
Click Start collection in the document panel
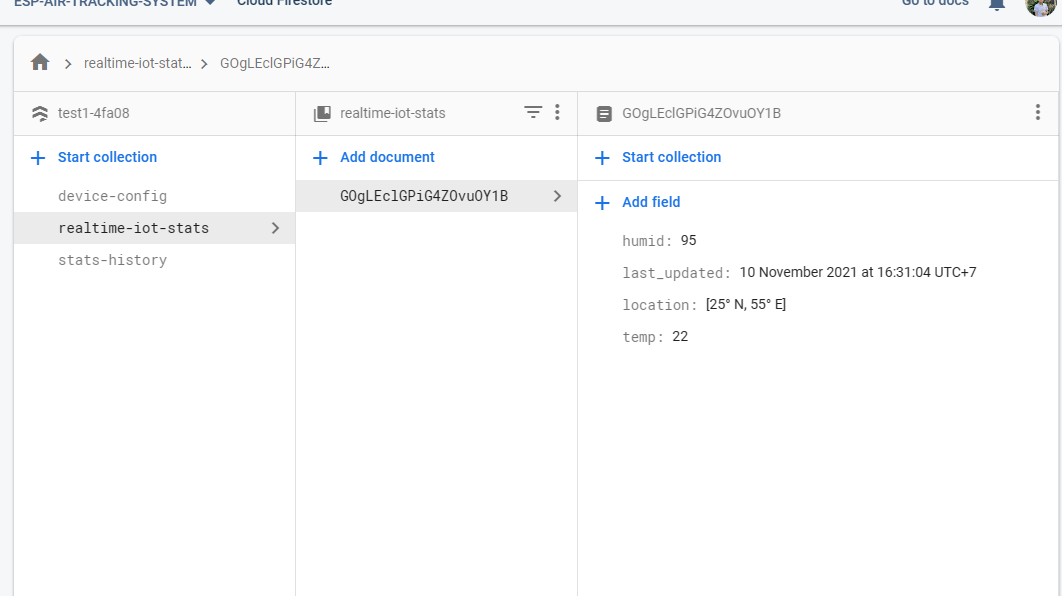(671, 157)
